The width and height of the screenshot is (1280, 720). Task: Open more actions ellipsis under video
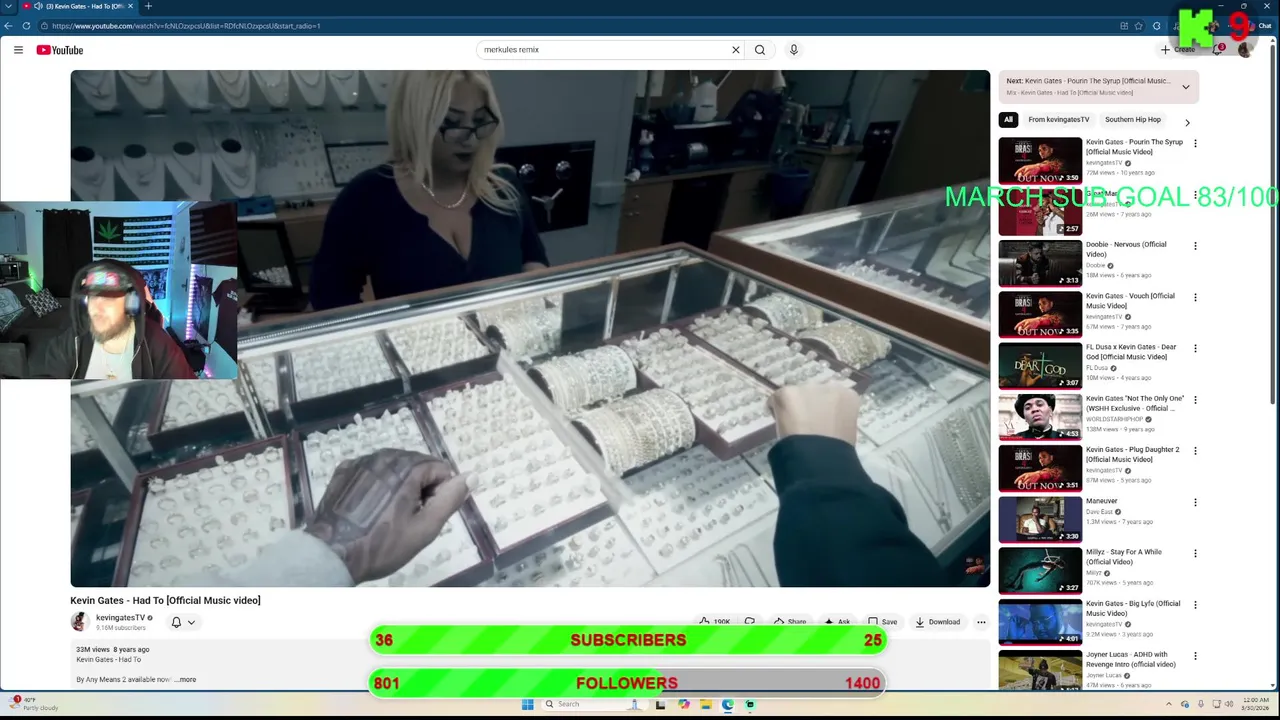click(981, 622)
